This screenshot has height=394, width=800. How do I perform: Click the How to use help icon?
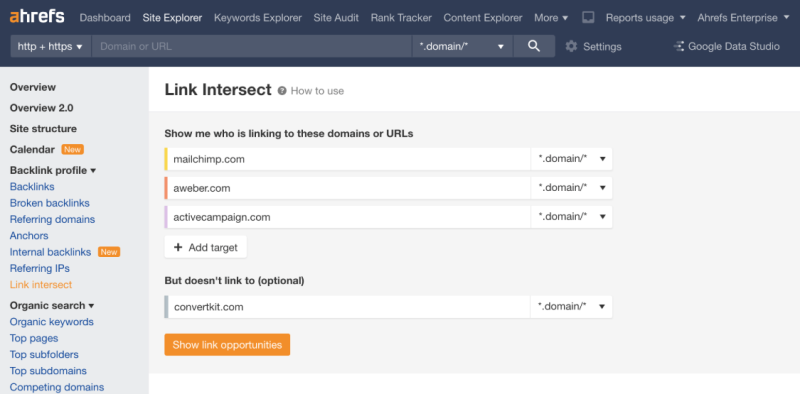[x=282, y=91]
